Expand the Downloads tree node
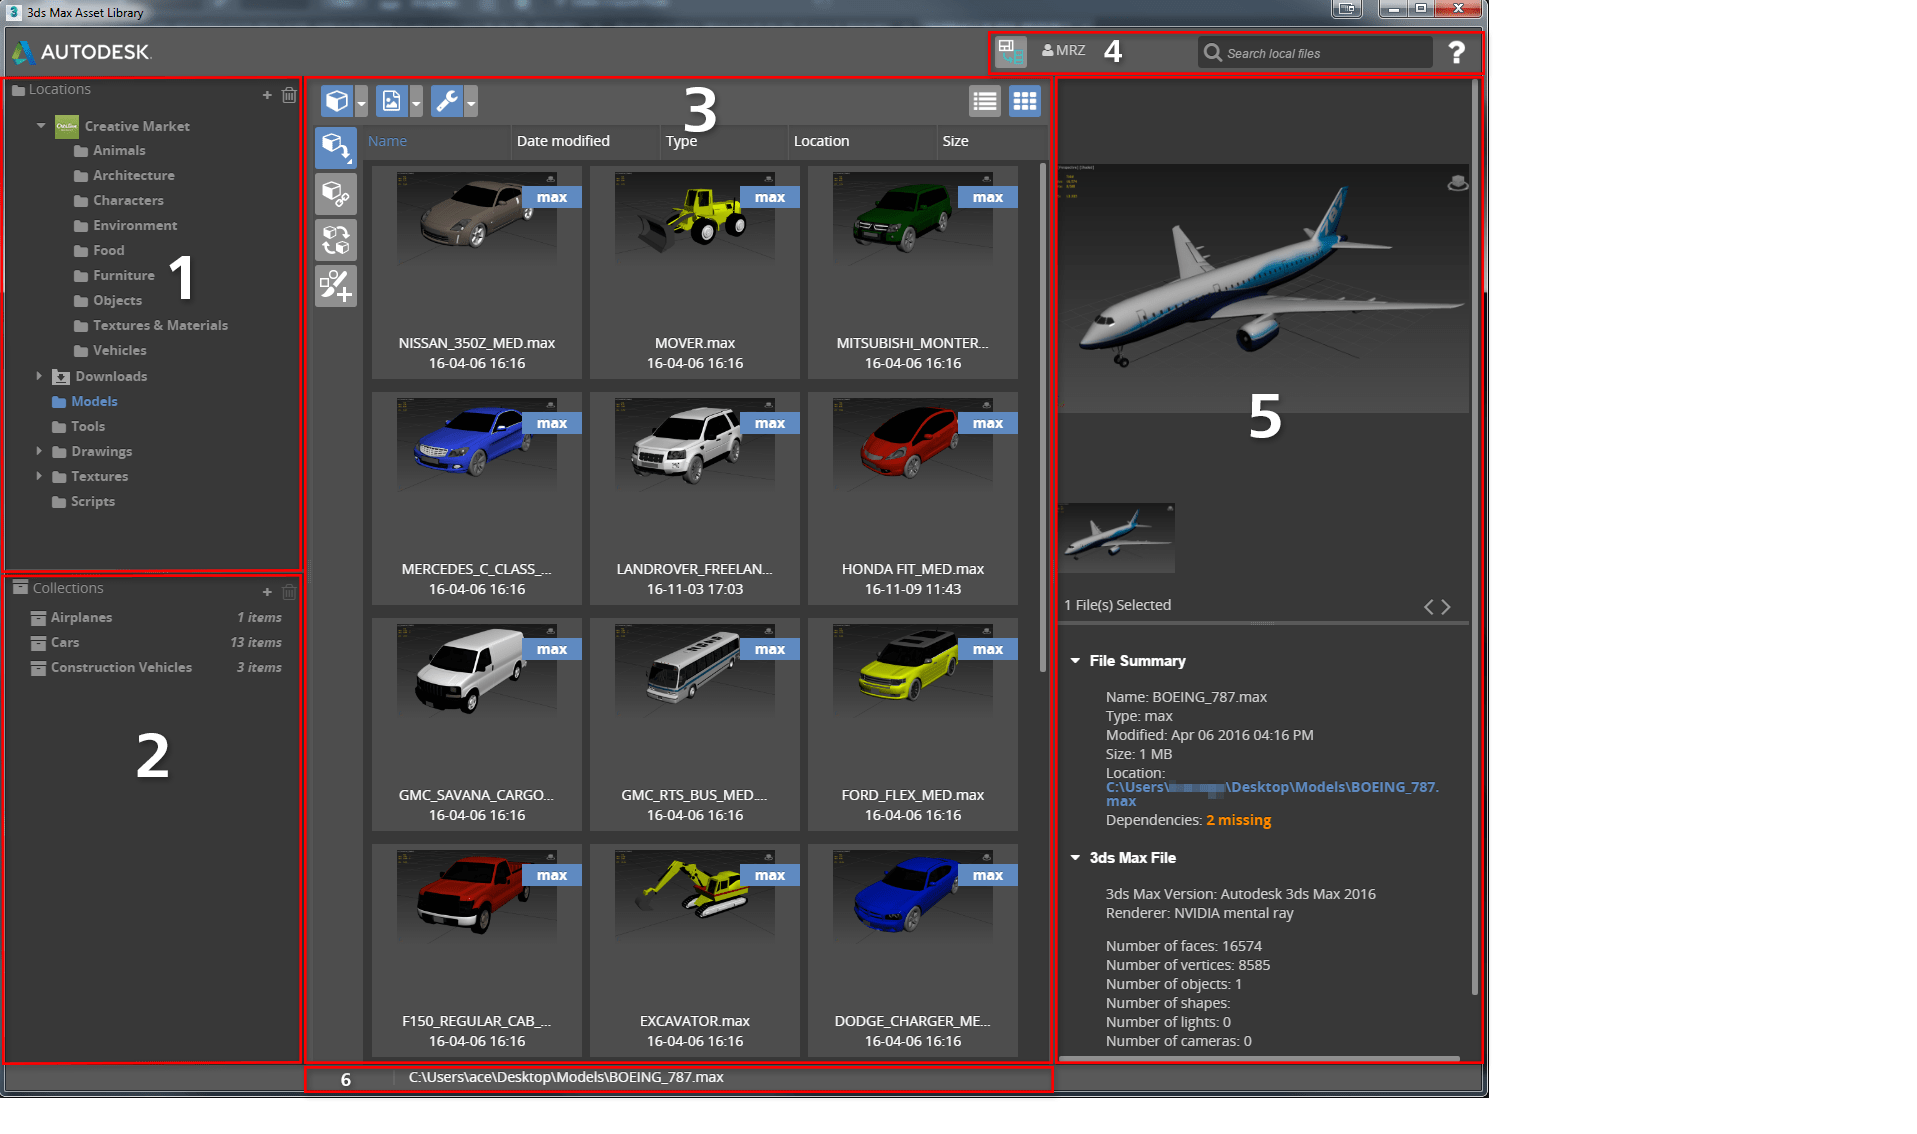Viewport: 1917px width, 1134px height. pos(39,376)
